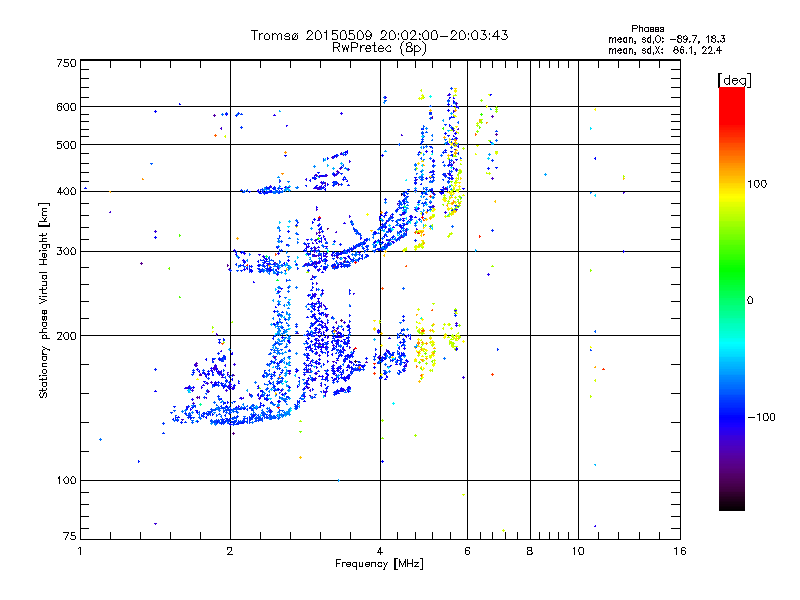800x600 pixels.
Task: Click the "mean, sd,O: -89.7, 18.3" line
Action: pyautogui.click(x=666, y=39)
